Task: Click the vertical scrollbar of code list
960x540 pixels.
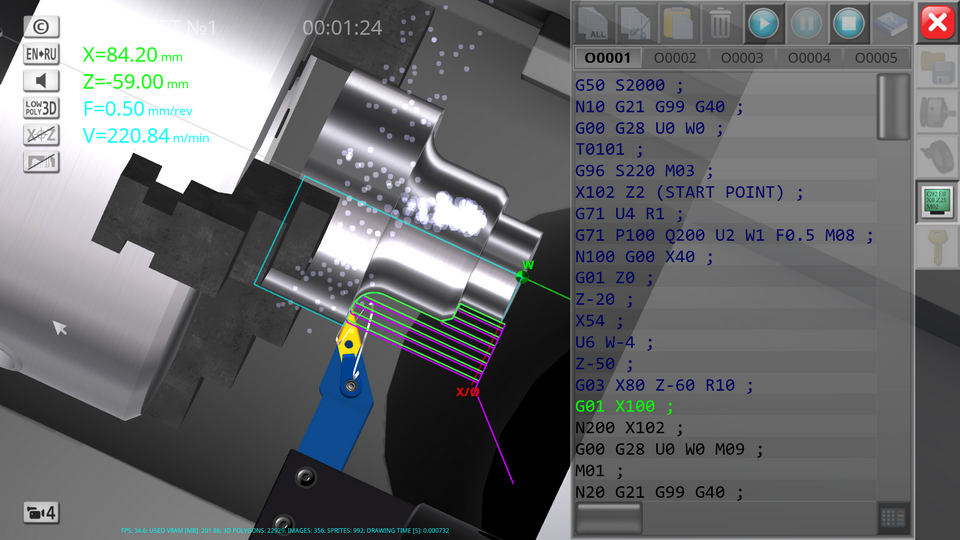Action: [x=893, y=107]
